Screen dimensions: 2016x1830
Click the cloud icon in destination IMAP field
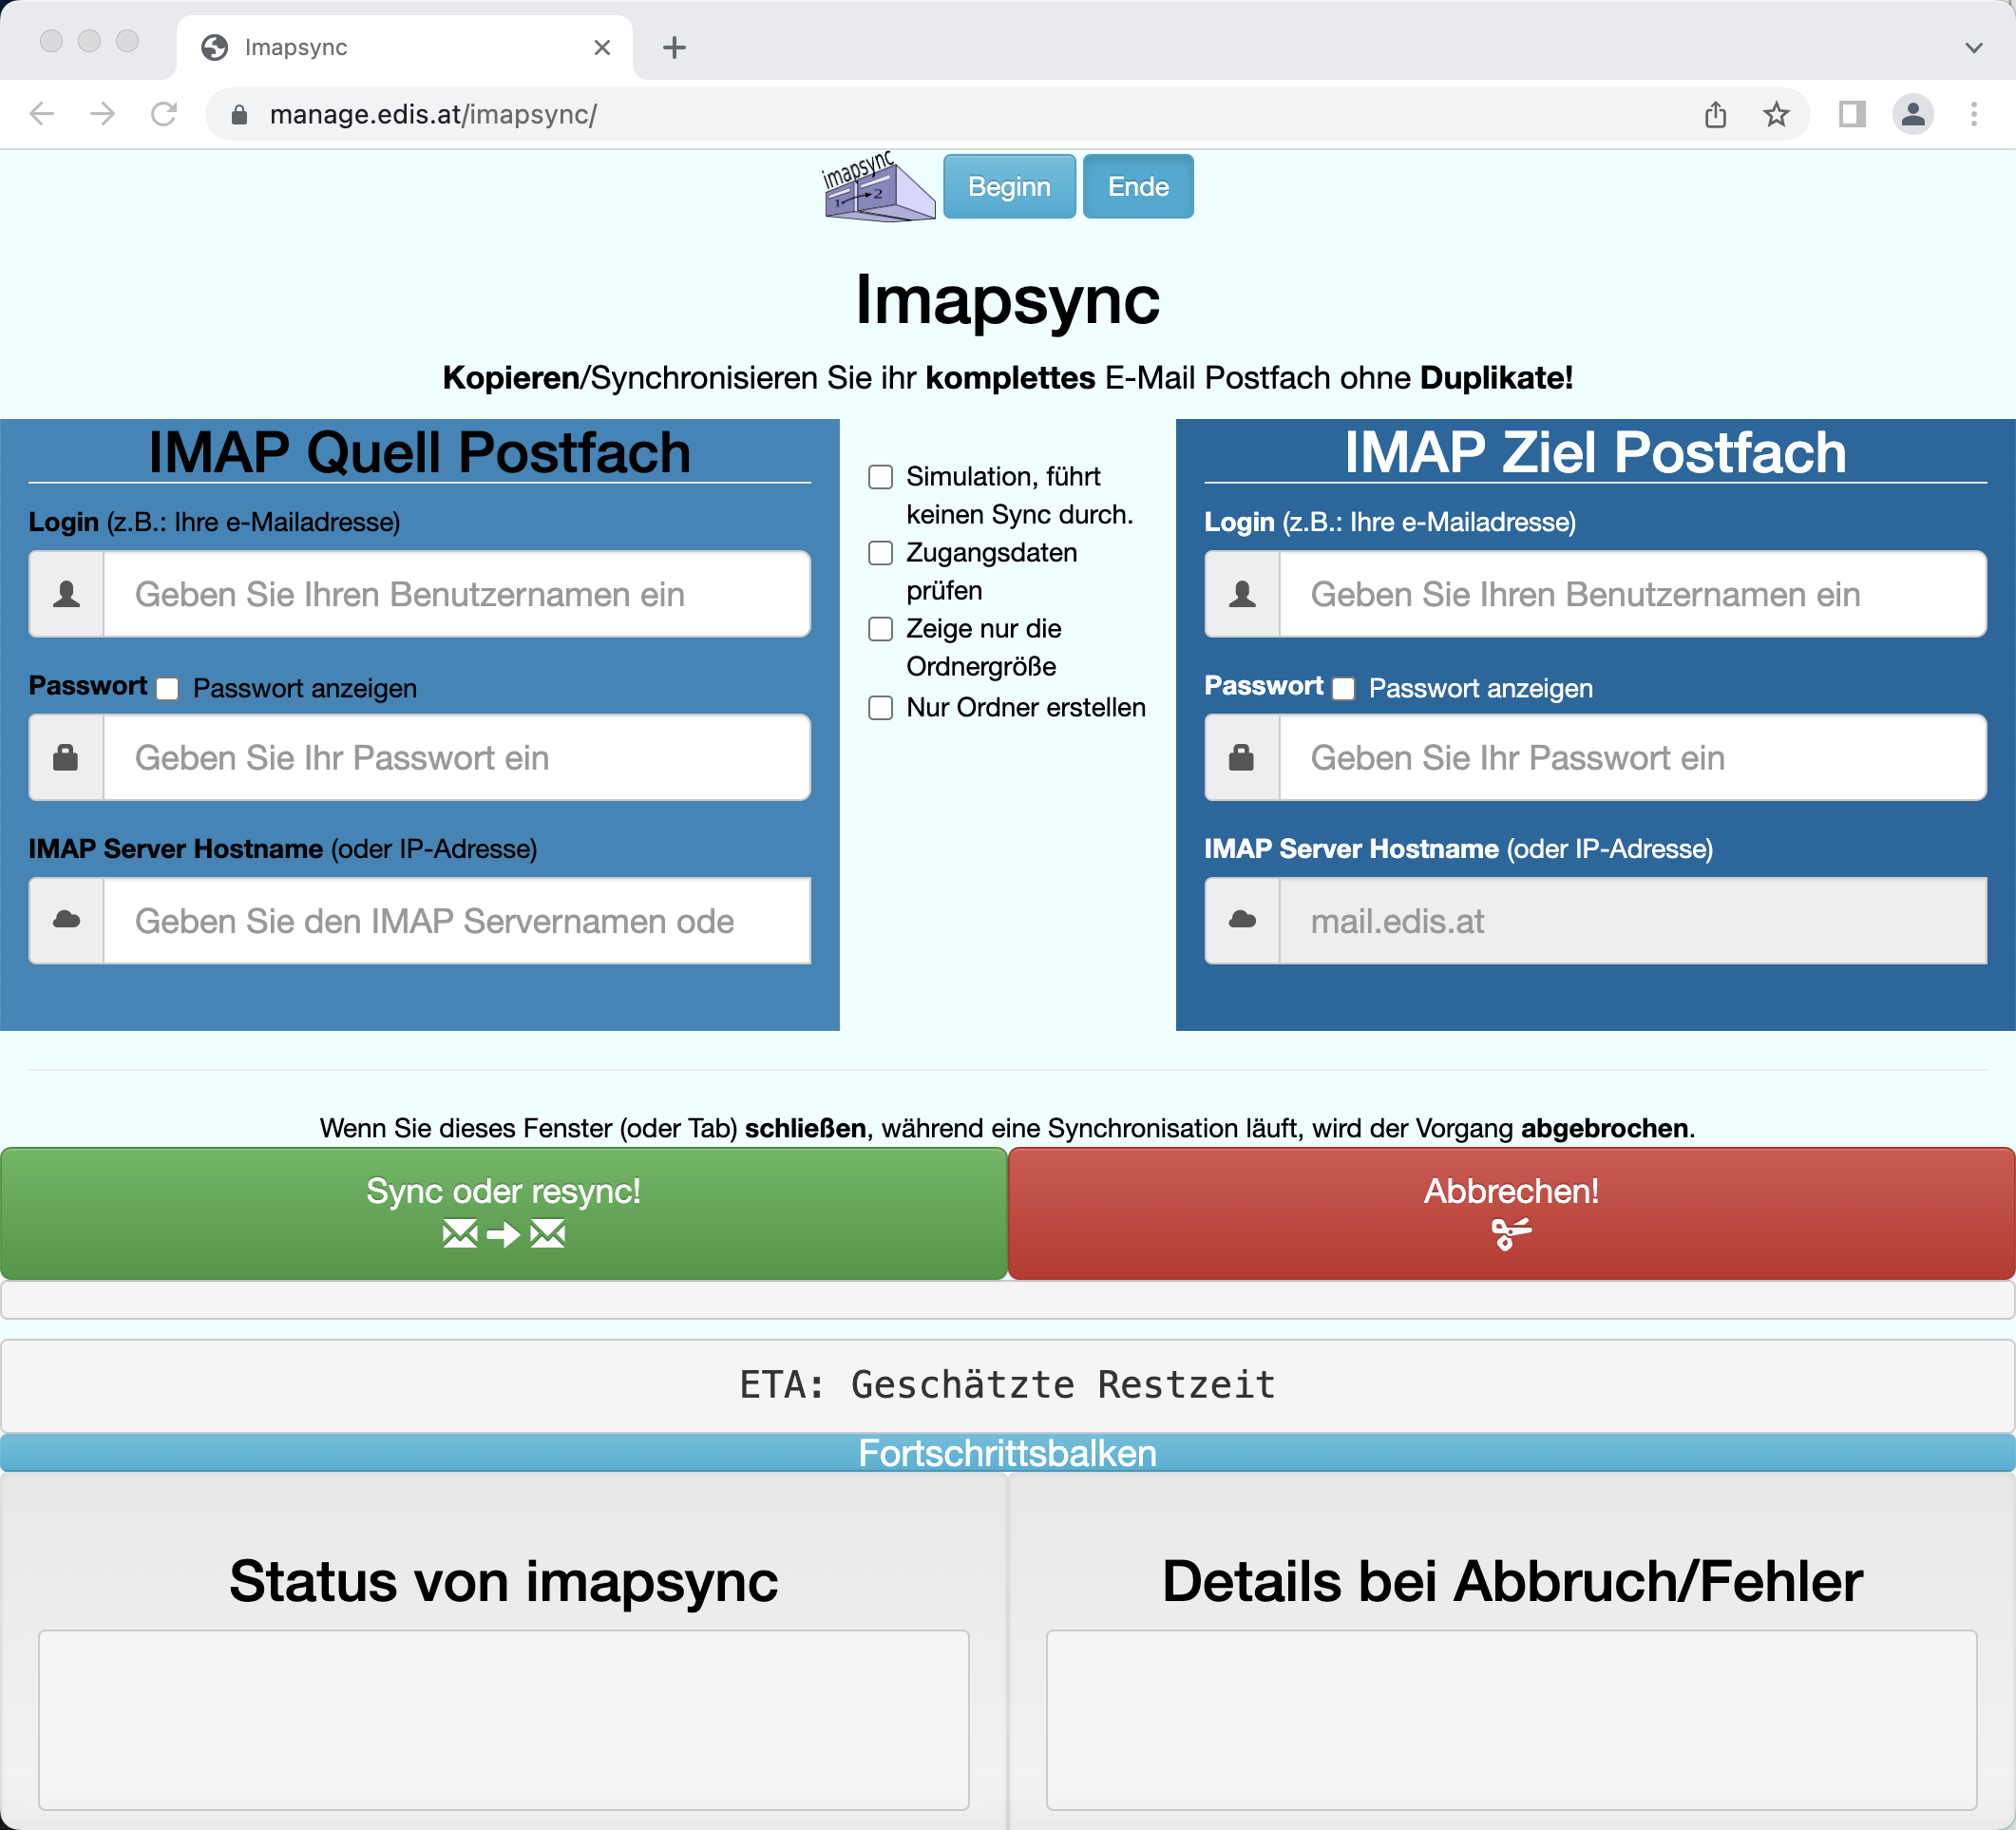coord(1242,921)
